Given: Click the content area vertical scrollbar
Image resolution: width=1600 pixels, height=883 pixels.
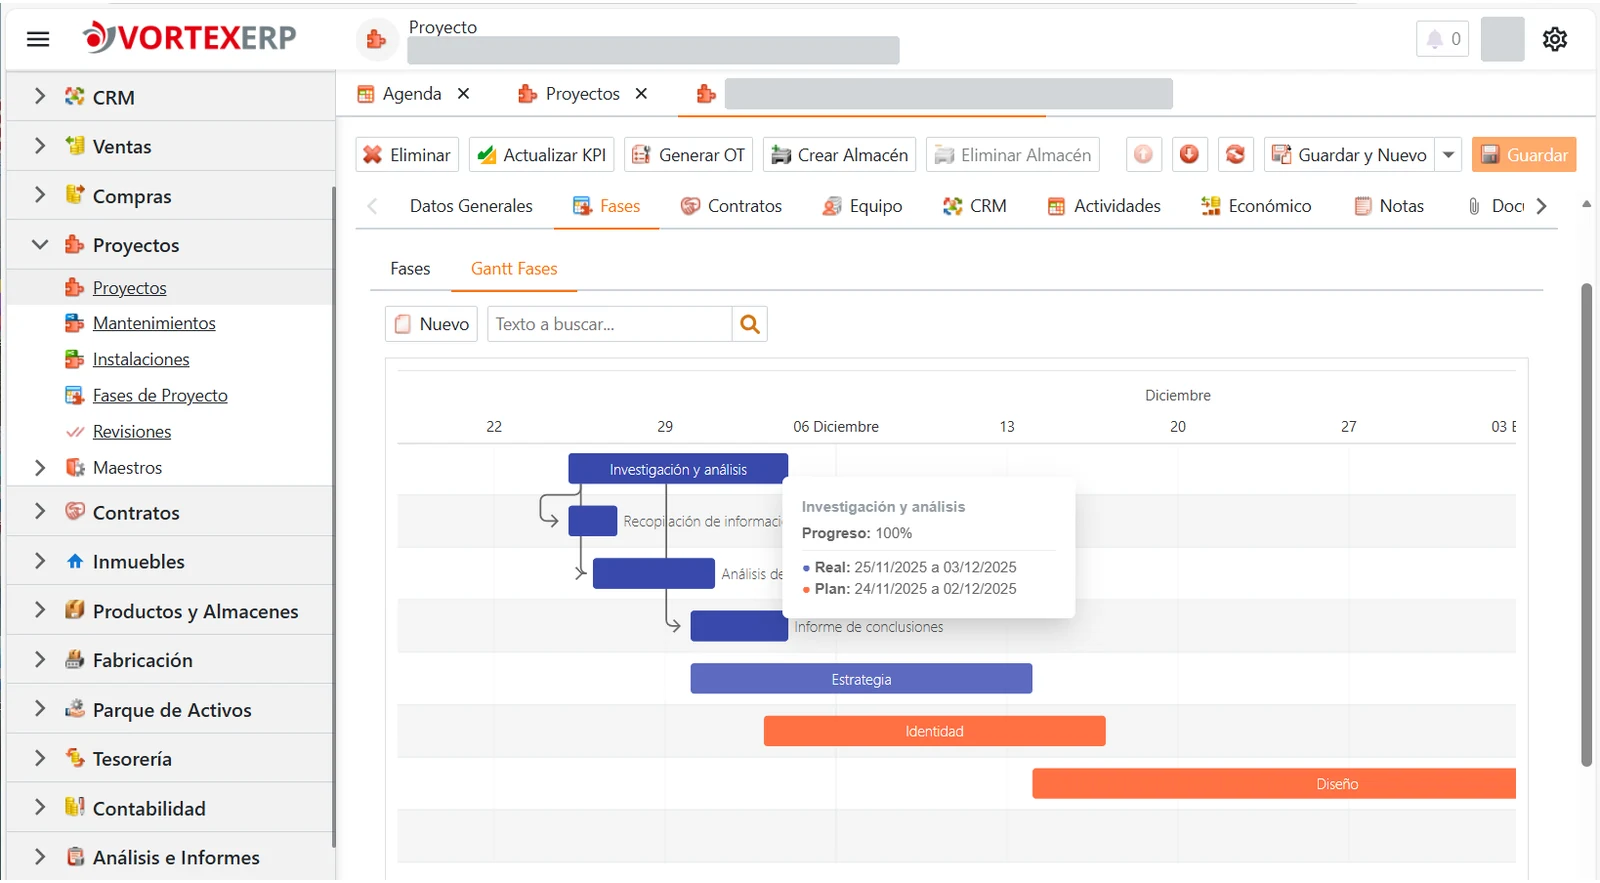Looking at the screenshot, I should tap(1586, 525).
